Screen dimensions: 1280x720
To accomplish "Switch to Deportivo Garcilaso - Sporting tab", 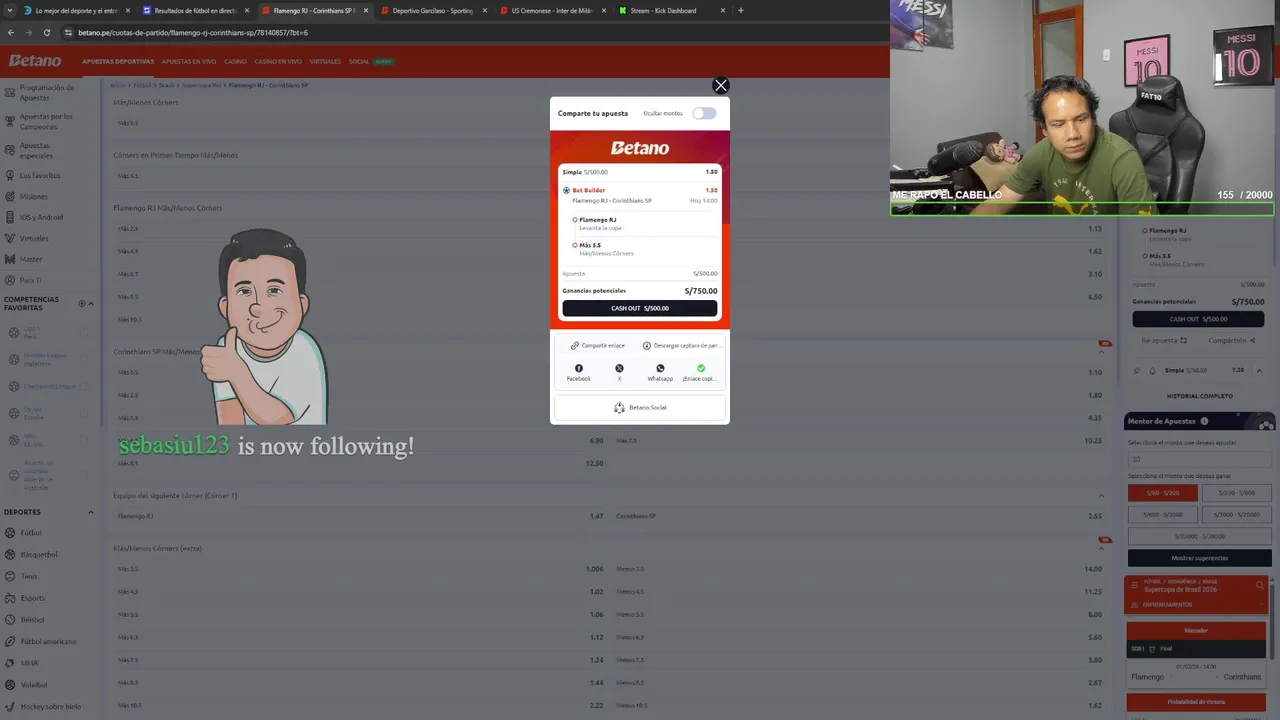I will 432,10.
